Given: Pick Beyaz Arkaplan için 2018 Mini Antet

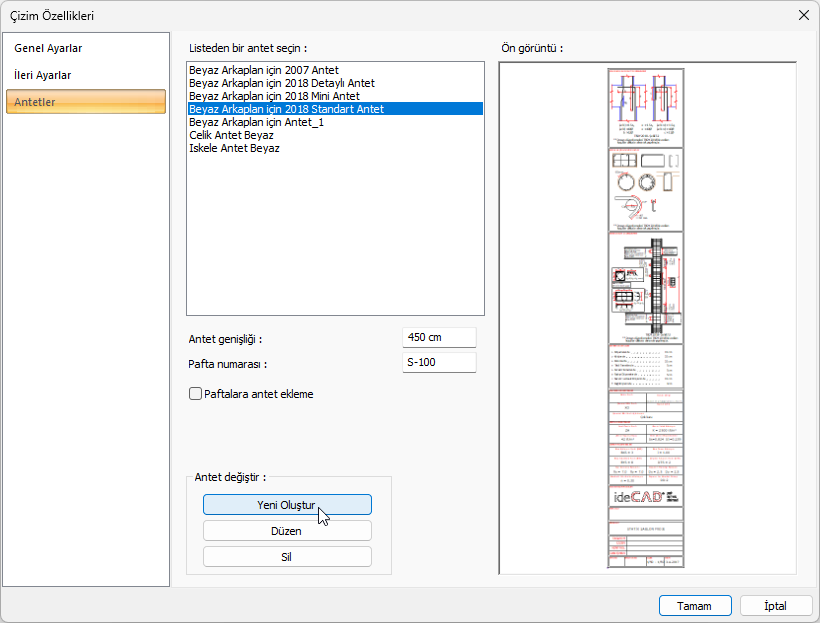Looking at the screenshot, I should click(274, 96).
